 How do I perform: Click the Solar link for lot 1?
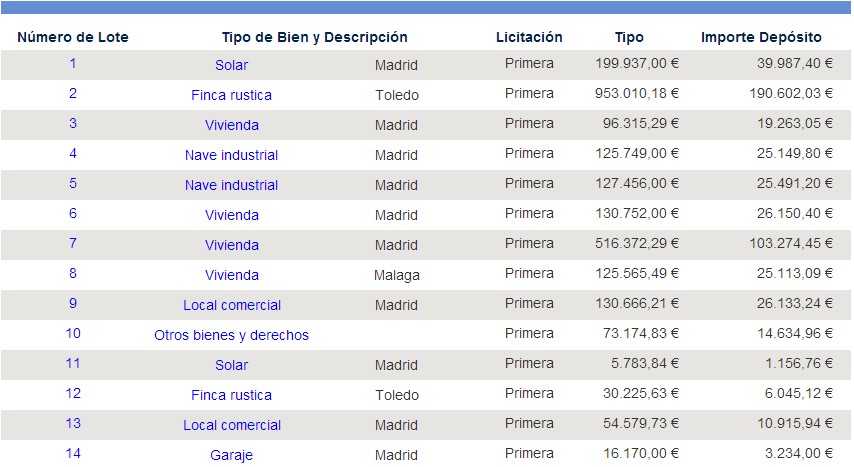pos(231,65)
